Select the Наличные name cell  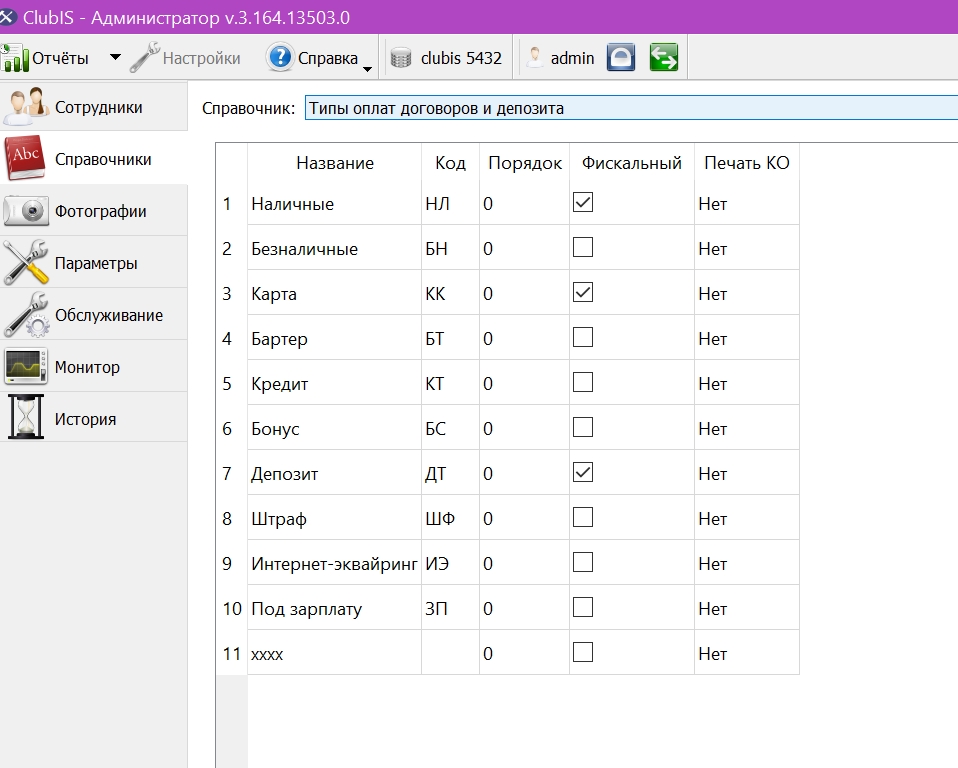[334, 203]
